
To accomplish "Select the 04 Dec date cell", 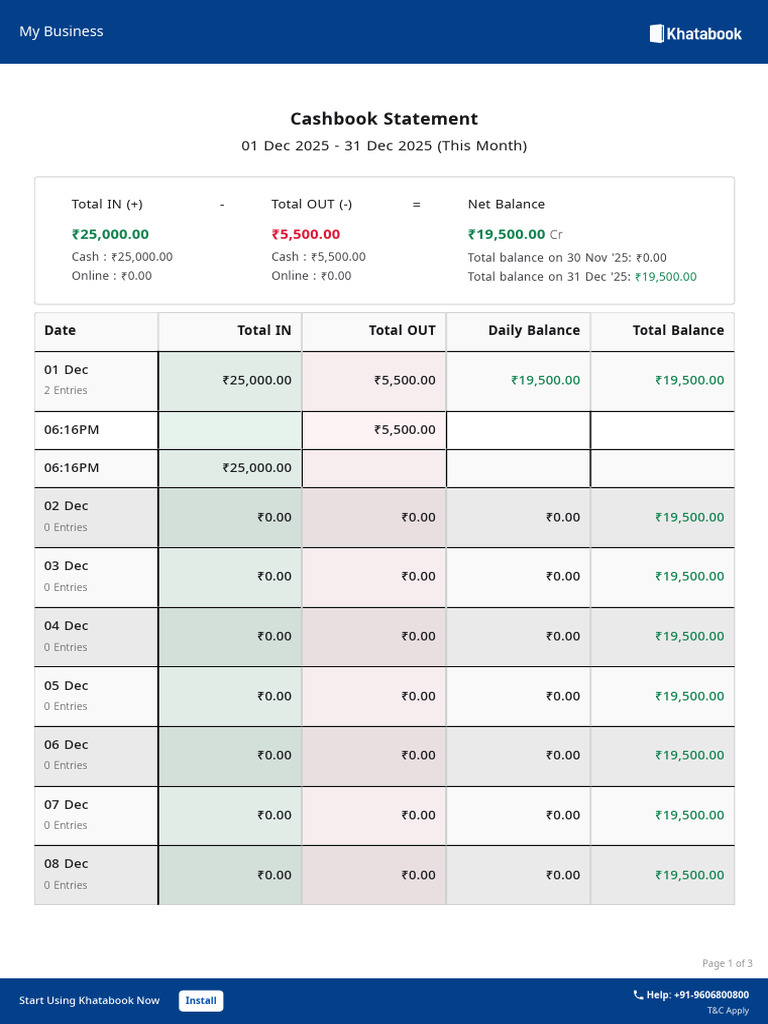I will point(96,637).
